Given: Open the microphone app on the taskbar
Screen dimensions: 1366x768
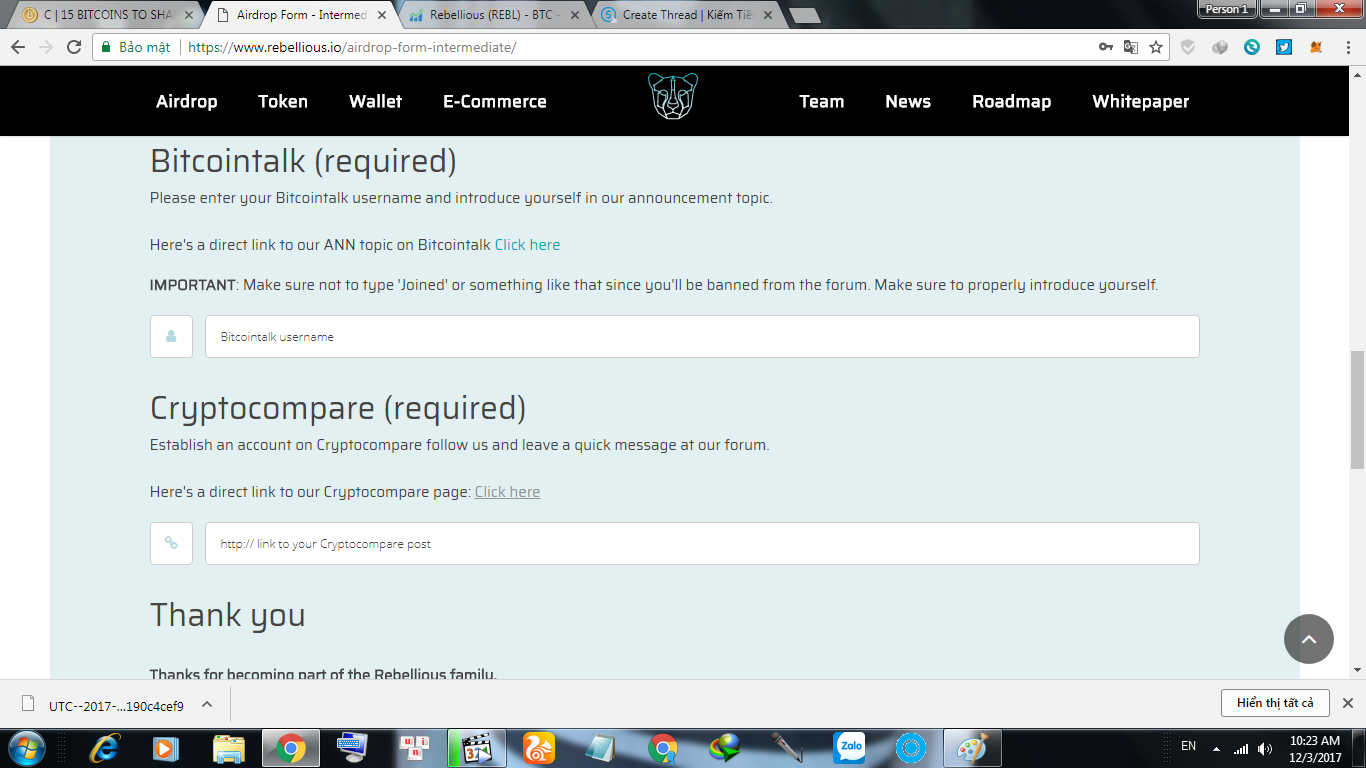Looking at the screenshot, I should (787, 748).
